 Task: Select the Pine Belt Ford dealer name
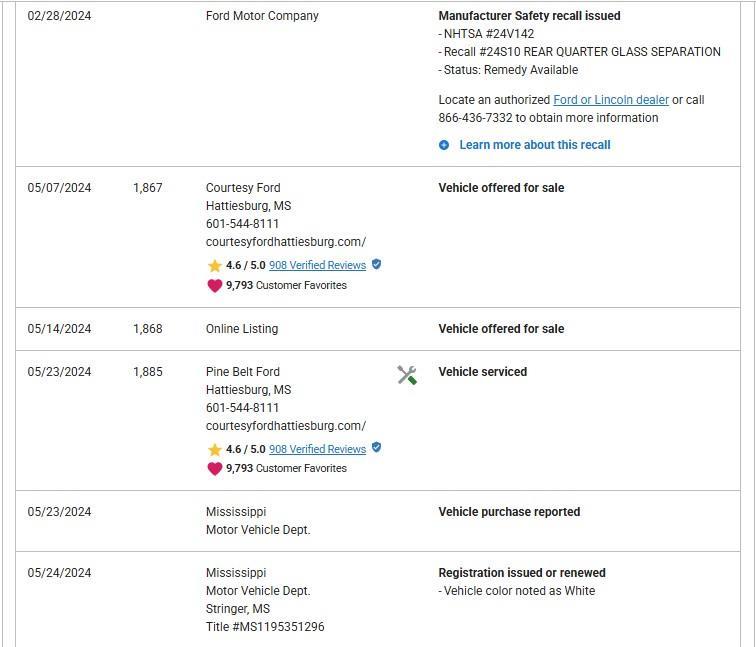tap(243, 372)
